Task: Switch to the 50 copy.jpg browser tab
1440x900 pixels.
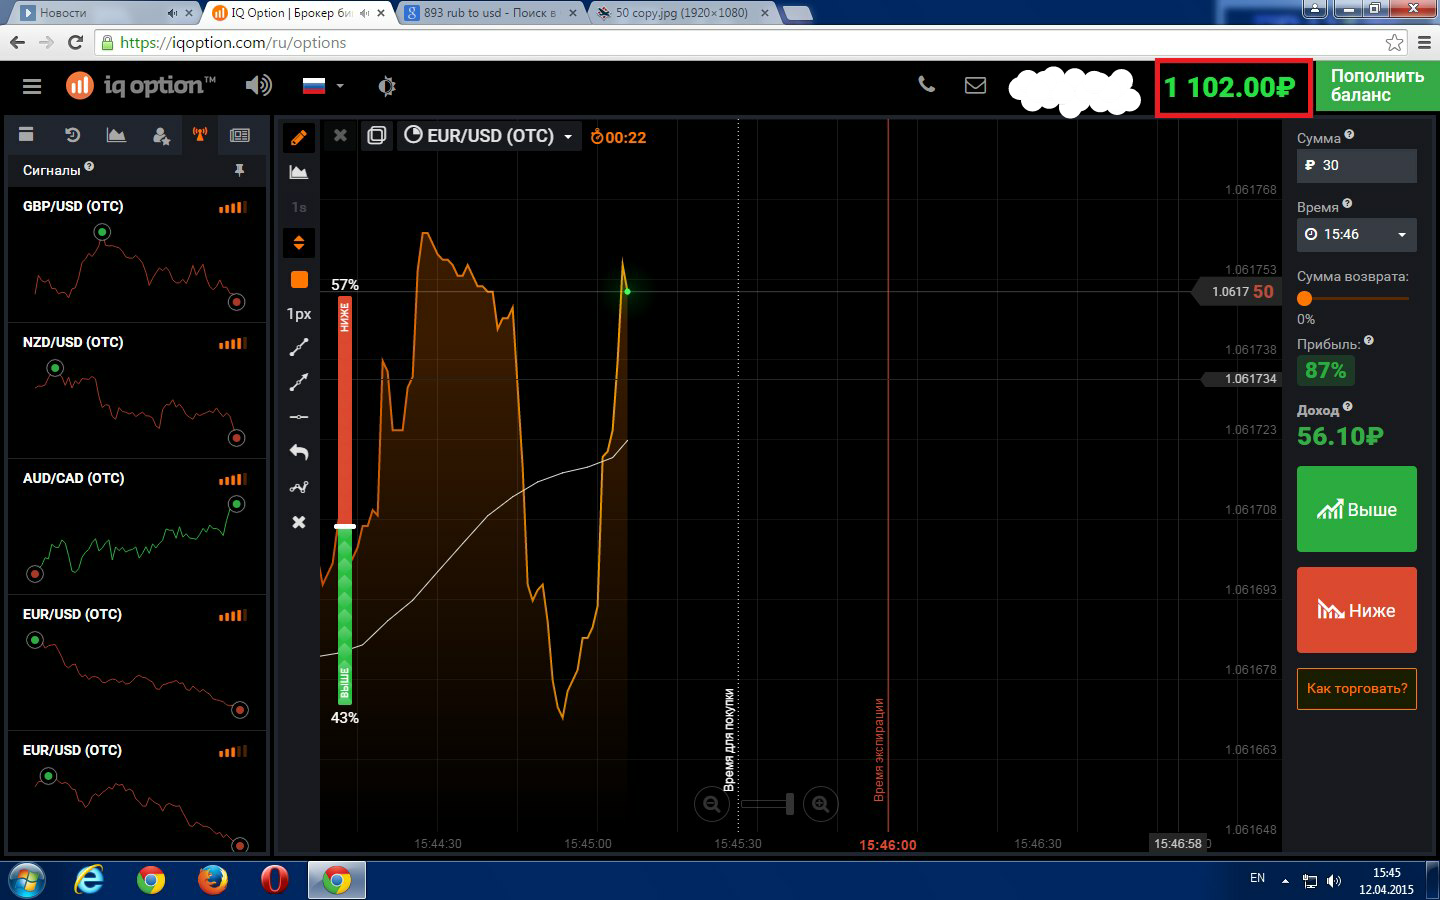Action: click(683, 13)
